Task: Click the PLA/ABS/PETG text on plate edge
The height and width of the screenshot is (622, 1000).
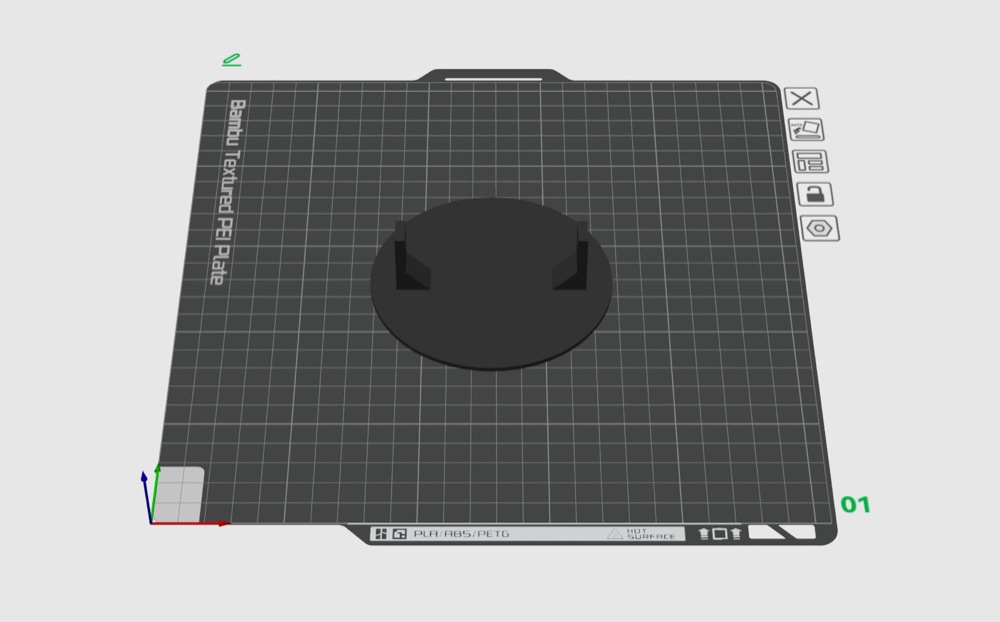Action: pyautogui.click(x=461, y=534)
